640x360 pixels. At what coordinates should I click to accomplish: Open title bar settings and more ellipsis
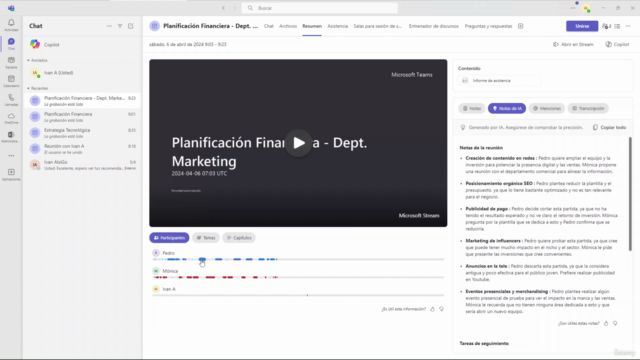pos(573,8)
